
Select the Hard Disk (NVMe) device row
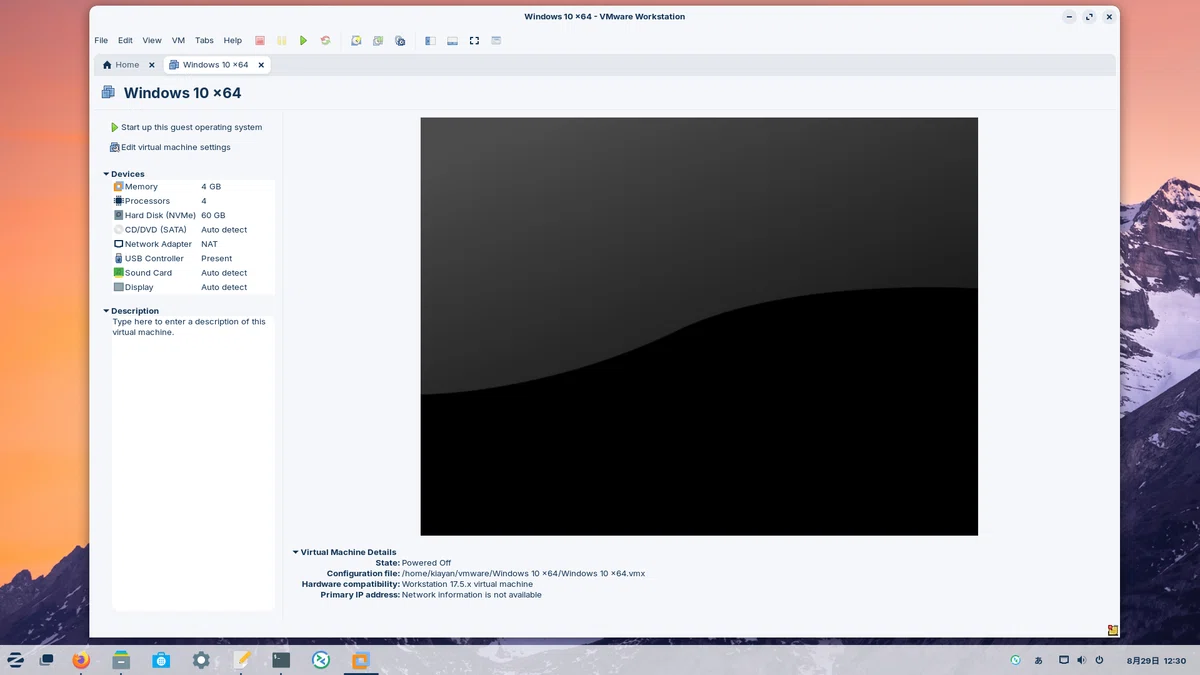click(x=193, y=215)
